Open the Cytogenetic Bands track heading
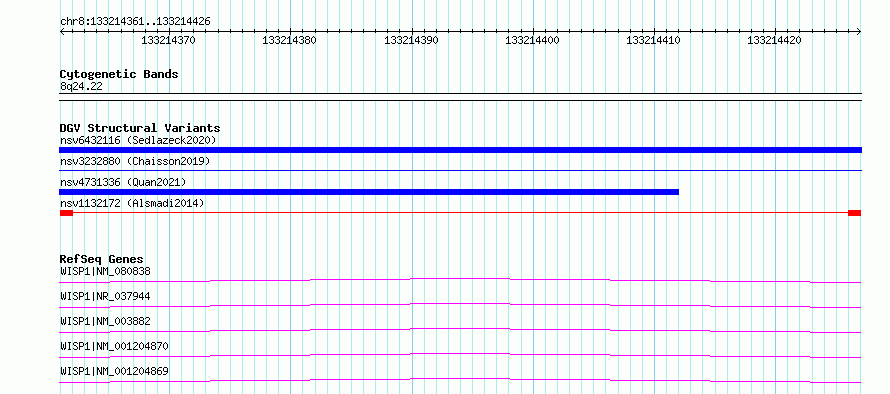Screen dimensions: 890x394 [119, 74]
